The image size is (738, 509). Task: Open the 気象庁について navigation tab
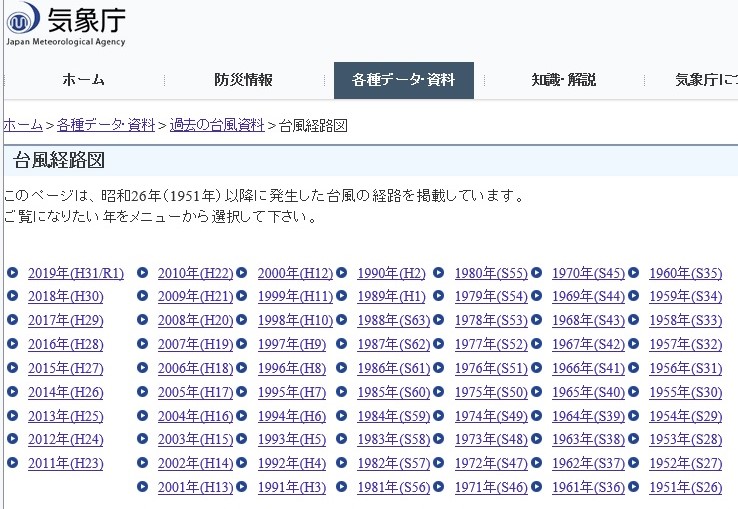[x=706, y=80]
